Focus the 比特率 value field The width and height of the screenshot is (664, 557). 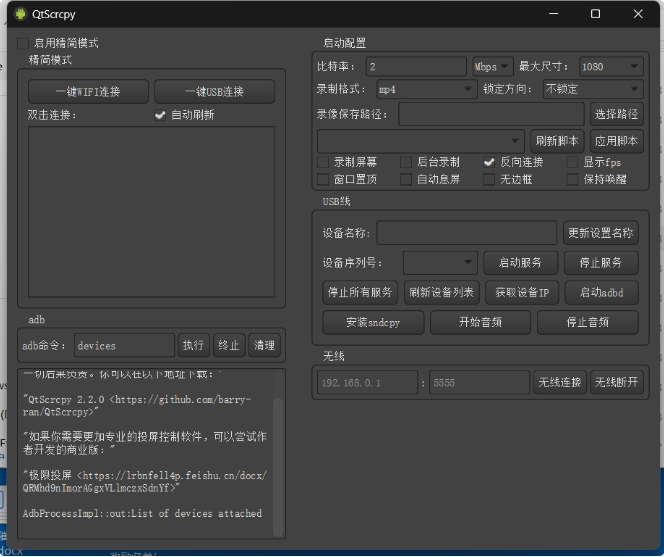click(416, 67)
